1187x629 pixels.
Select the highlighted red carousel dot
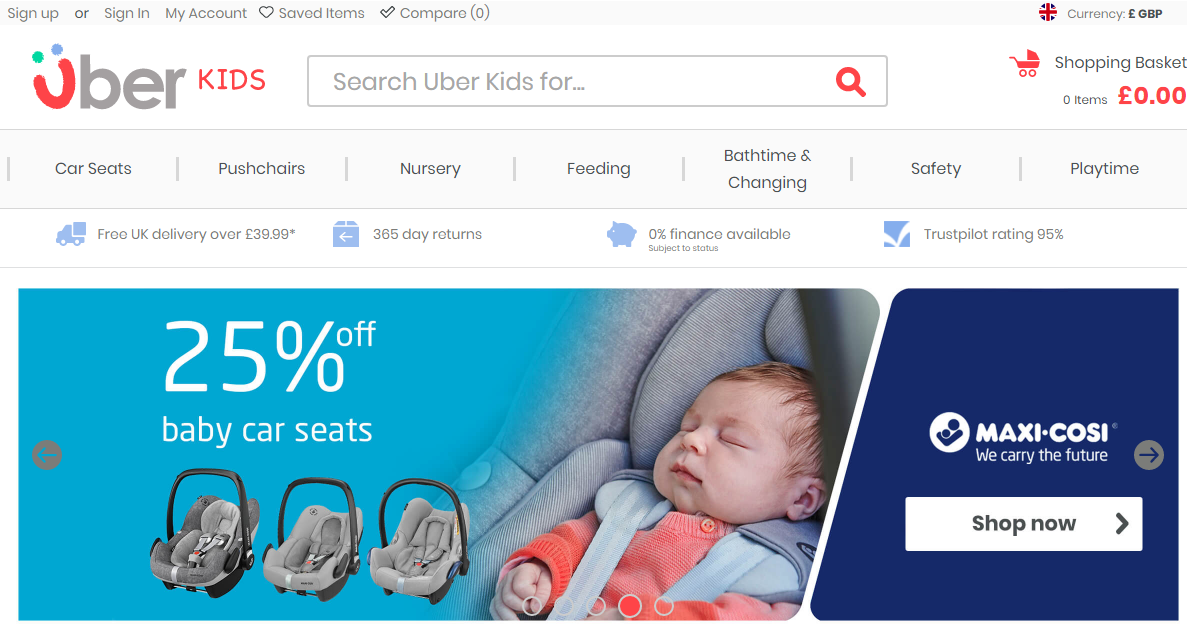tap(630, 606)
